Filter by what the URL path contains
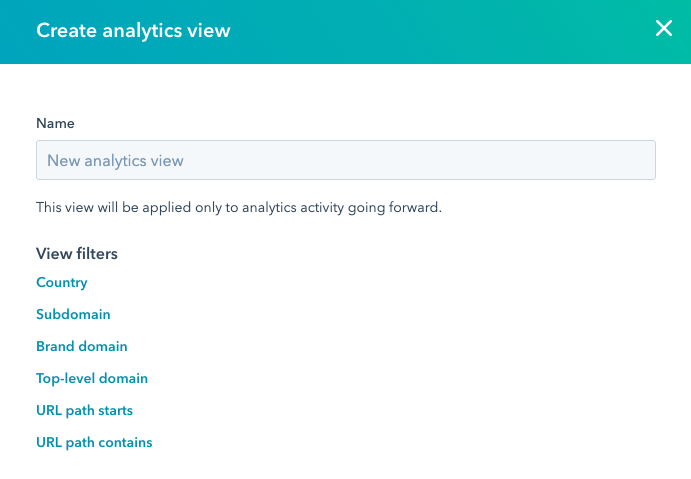The image size is (691, 479). [94, 443]
